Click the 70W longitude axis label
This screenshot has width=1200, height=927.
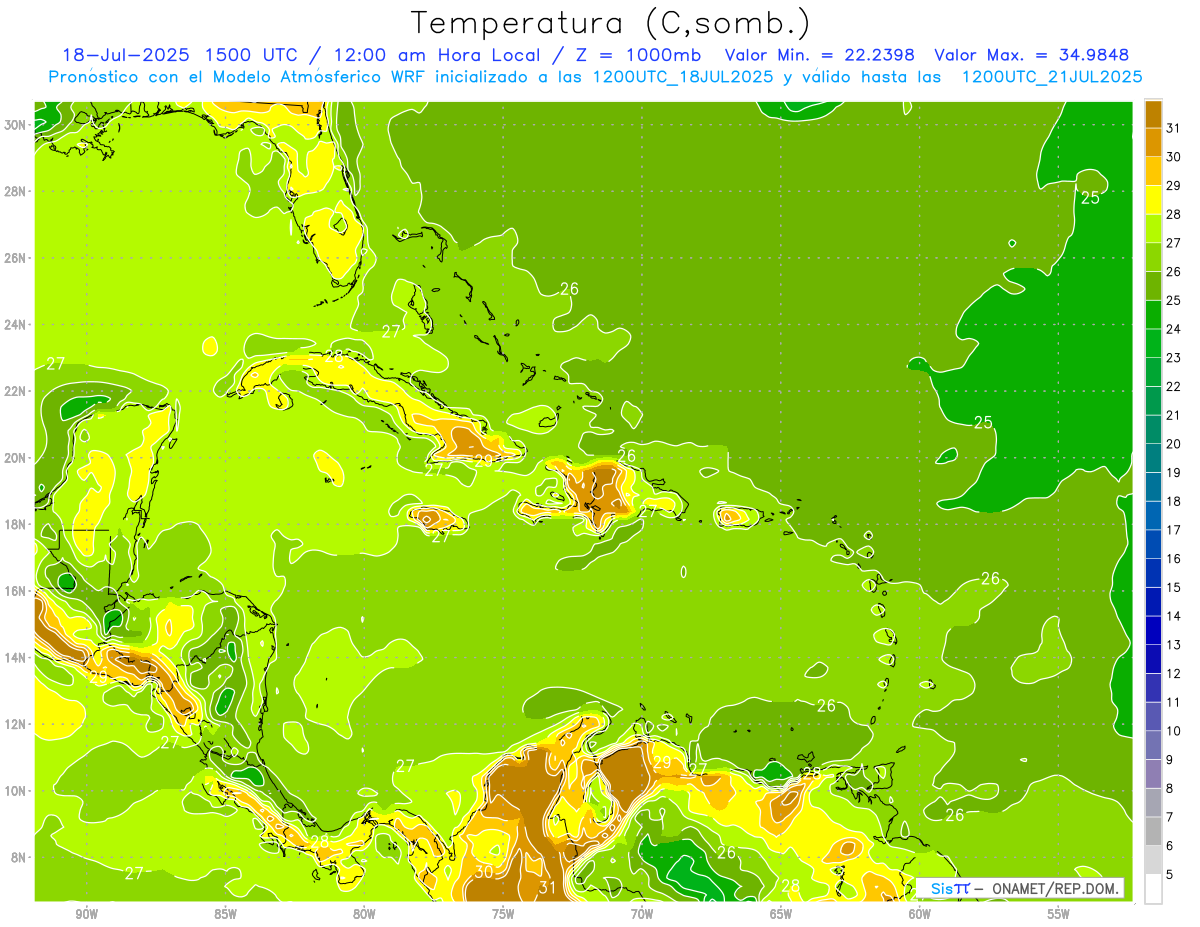click(642, 913)
